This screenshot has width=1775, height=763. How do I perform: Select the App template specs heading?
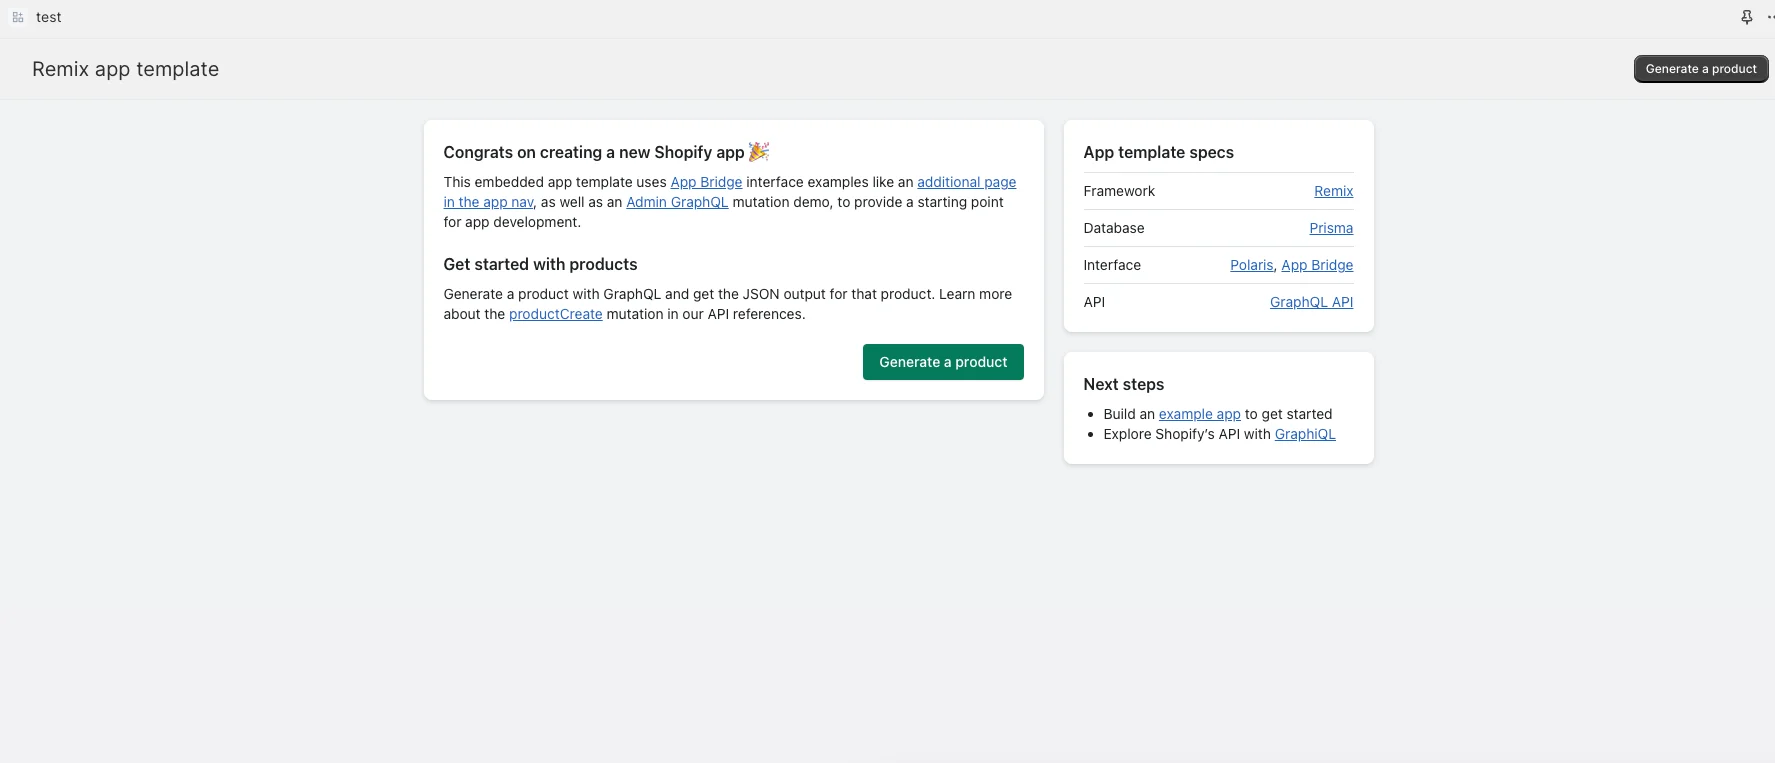(1158, 152)
